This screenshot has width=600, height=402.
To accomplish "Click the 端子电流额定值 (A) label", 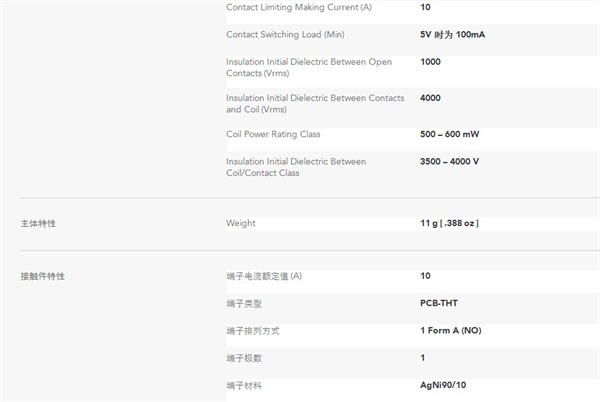I will point(264,276).
